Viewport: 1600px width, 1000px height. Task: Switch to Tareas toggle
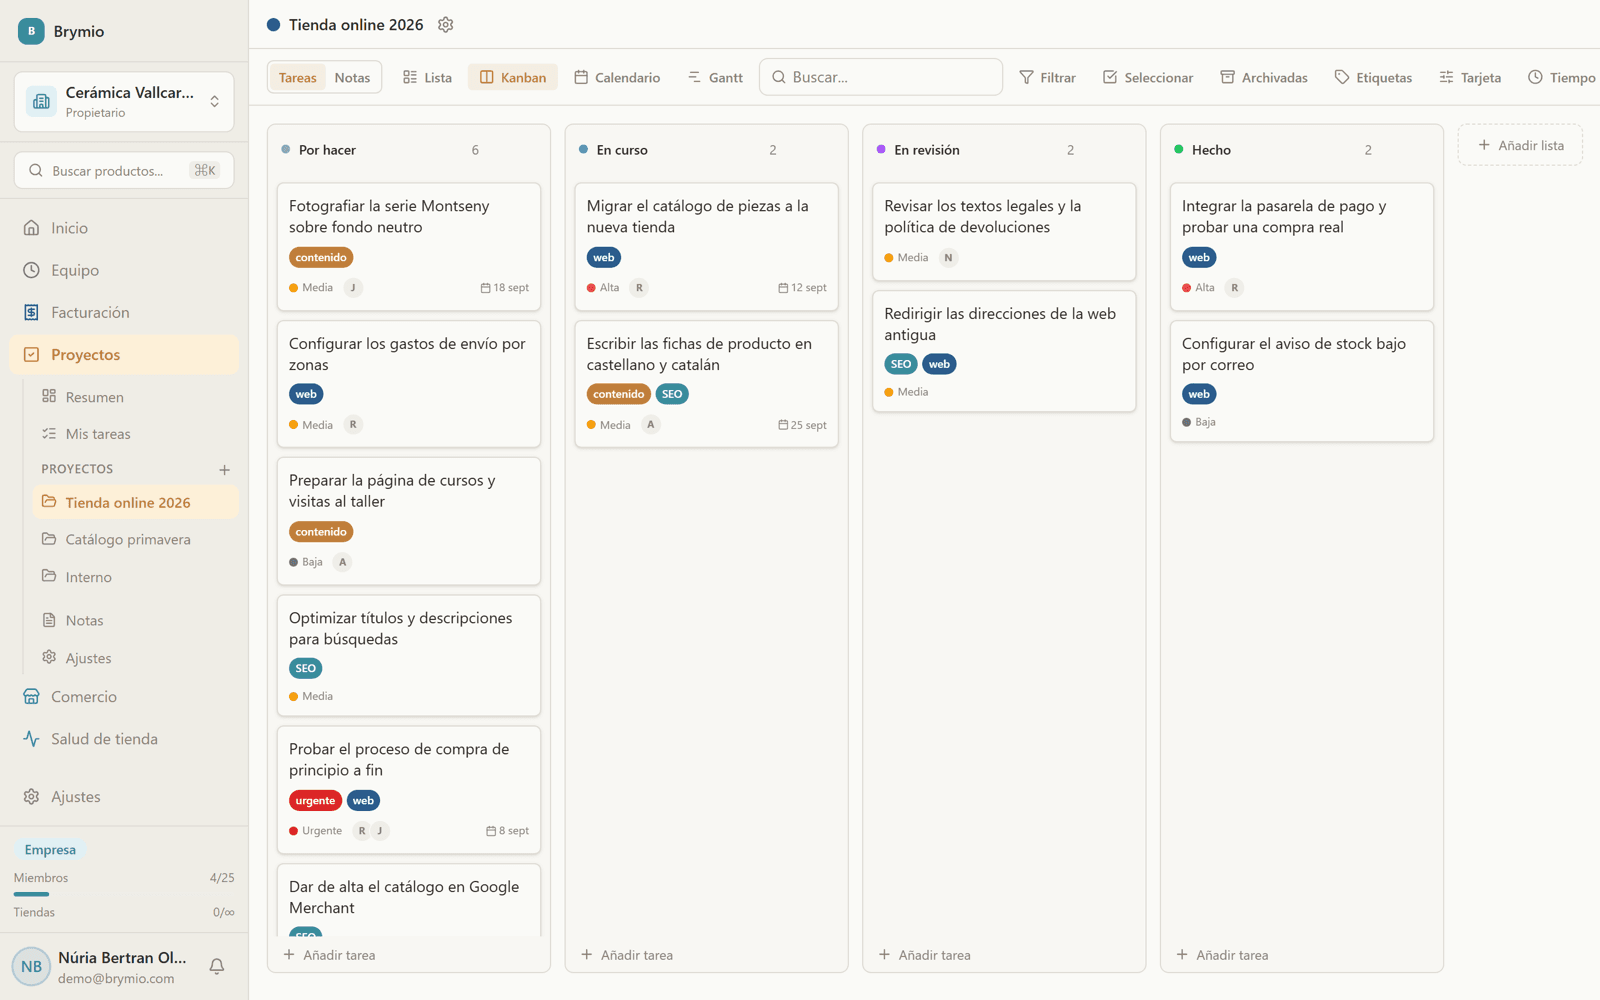(x=297, y=77)
